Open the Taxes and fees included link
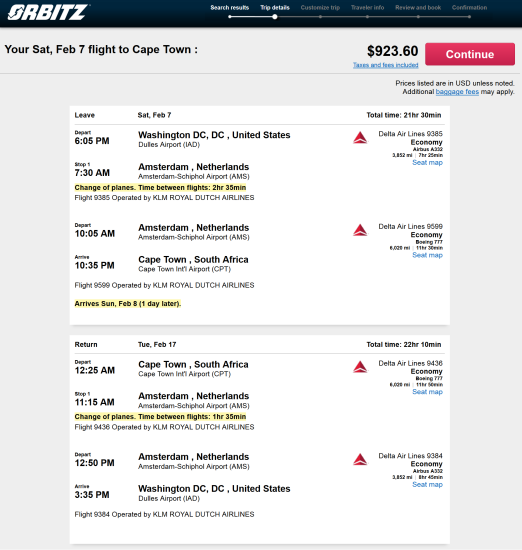 point(386,65)
